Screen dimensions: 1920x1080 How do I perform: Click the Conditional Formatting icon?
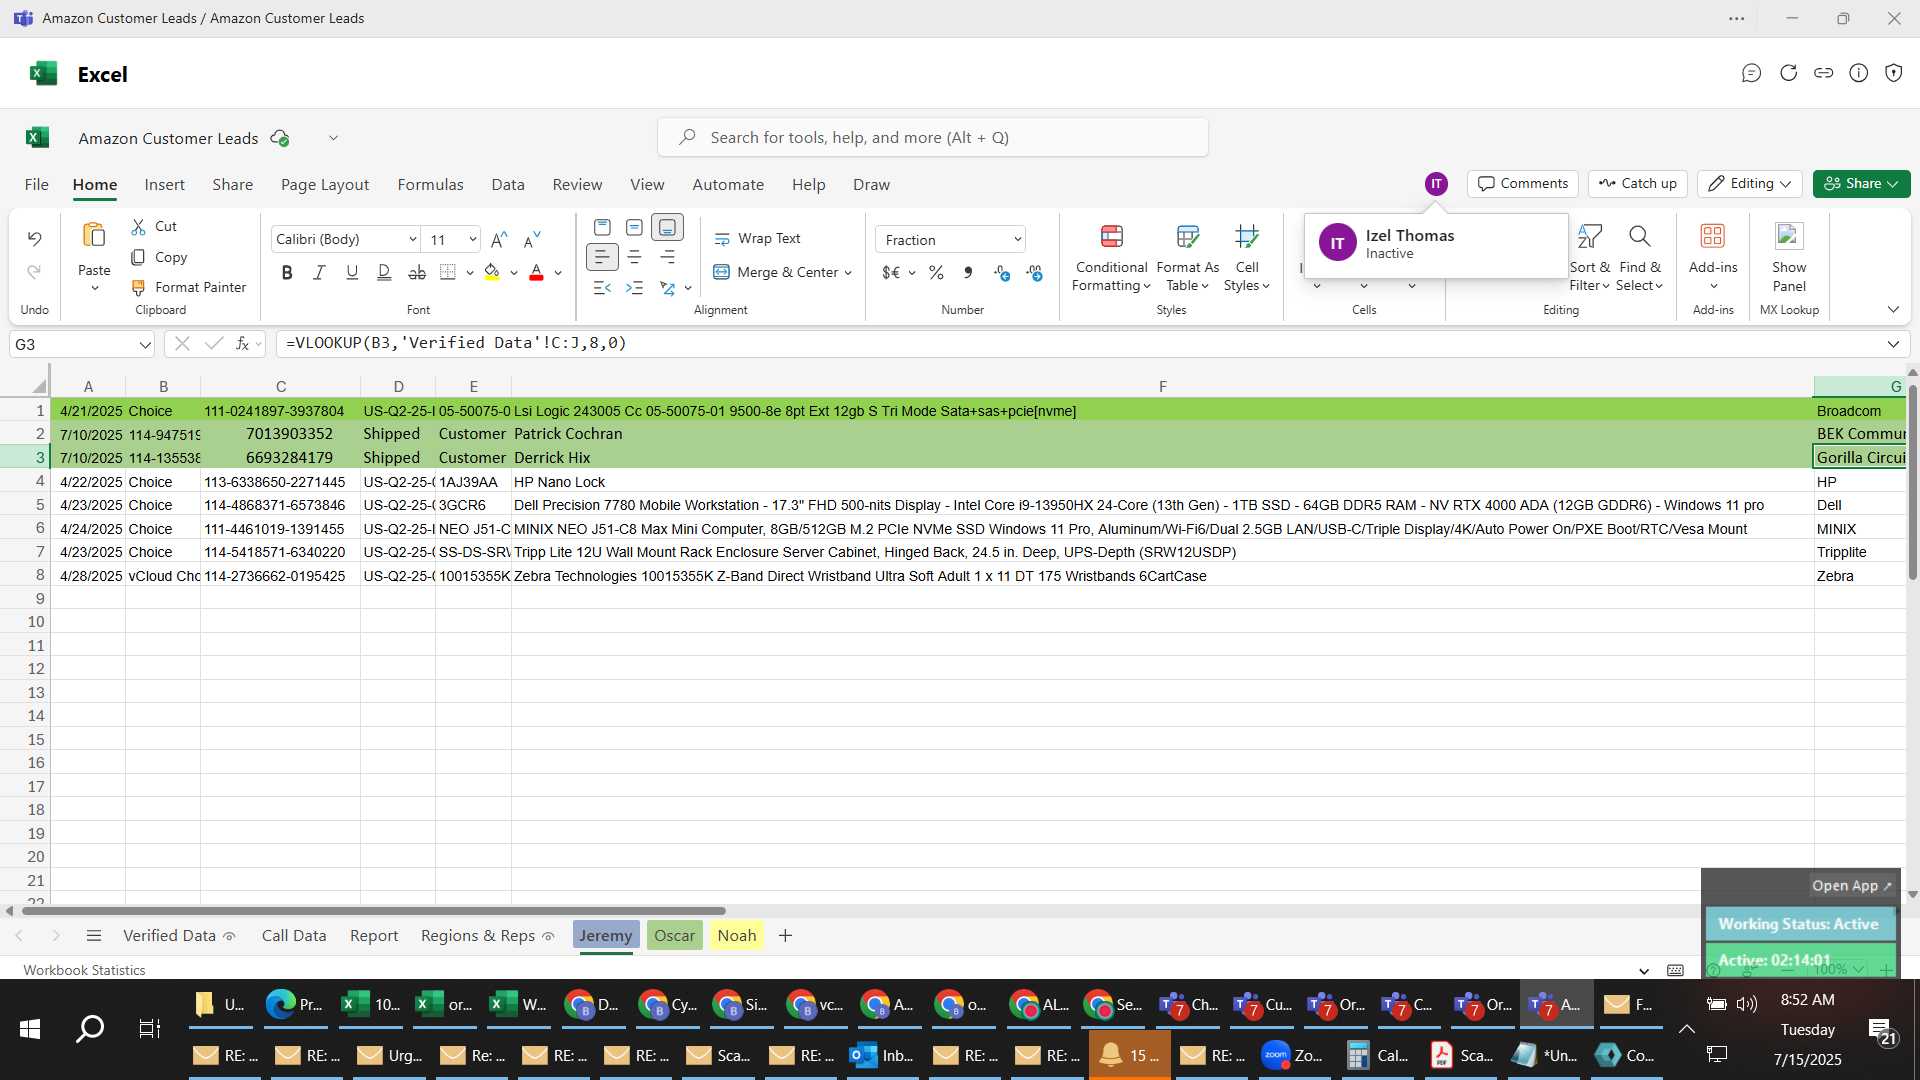[1111, 237]
